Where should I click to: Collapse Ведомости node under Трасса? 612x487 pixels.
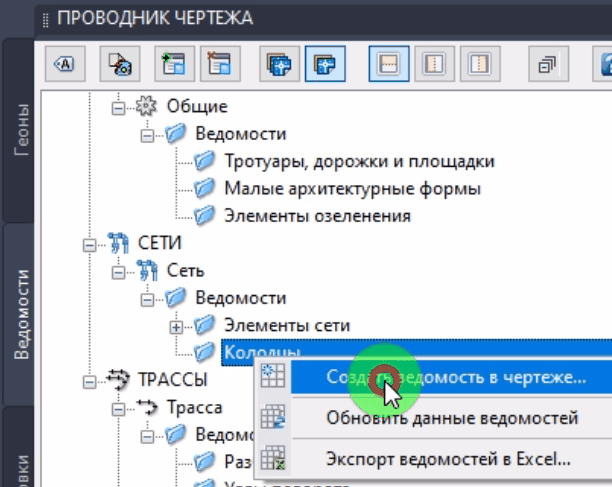147,436
